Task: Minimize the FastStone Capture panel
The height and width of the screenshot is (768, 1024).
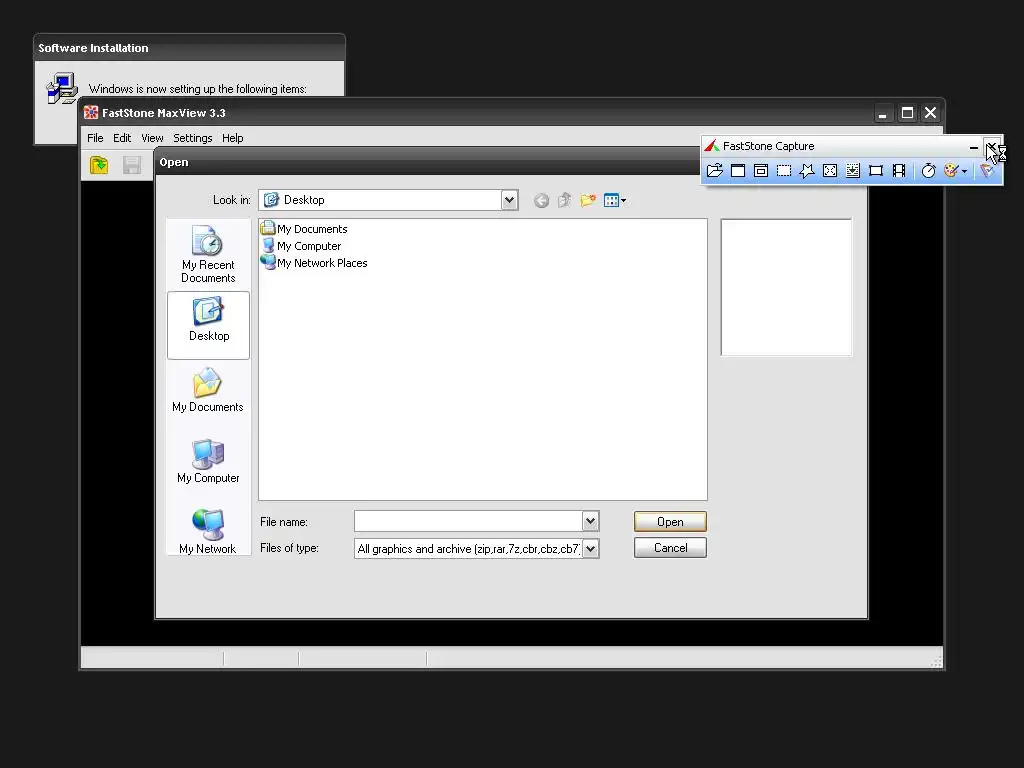Action: click(974, 147)
